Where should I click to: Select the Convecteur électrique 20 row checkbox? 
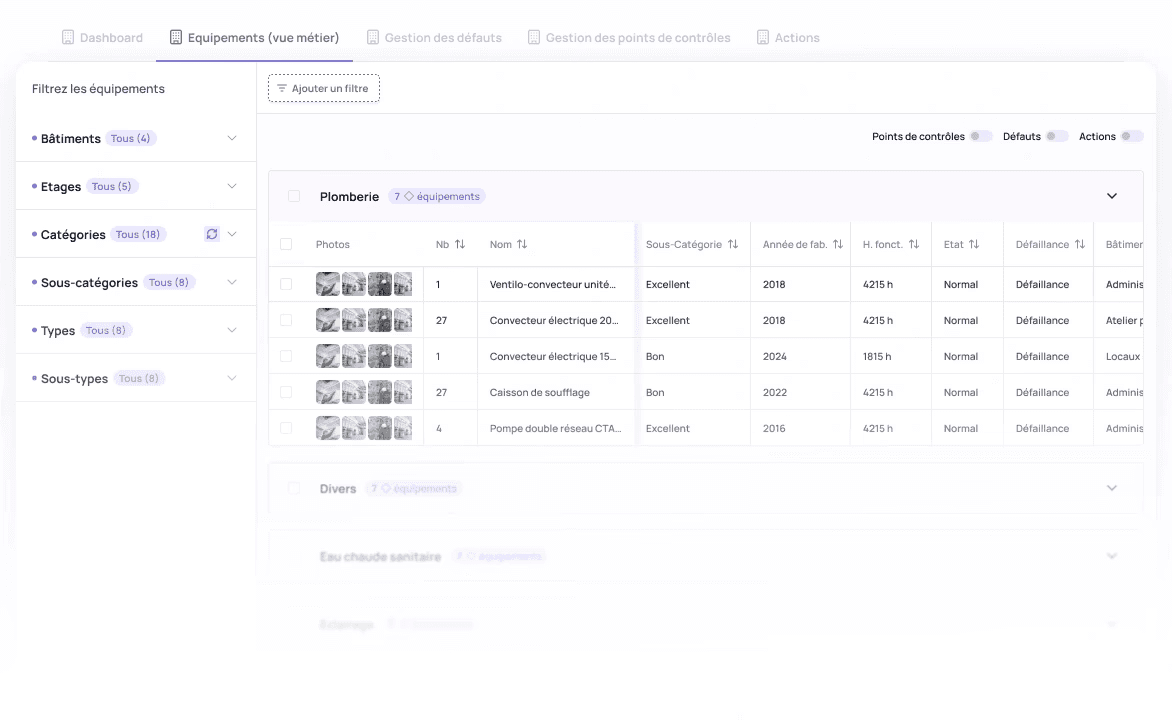pos(286,320)
